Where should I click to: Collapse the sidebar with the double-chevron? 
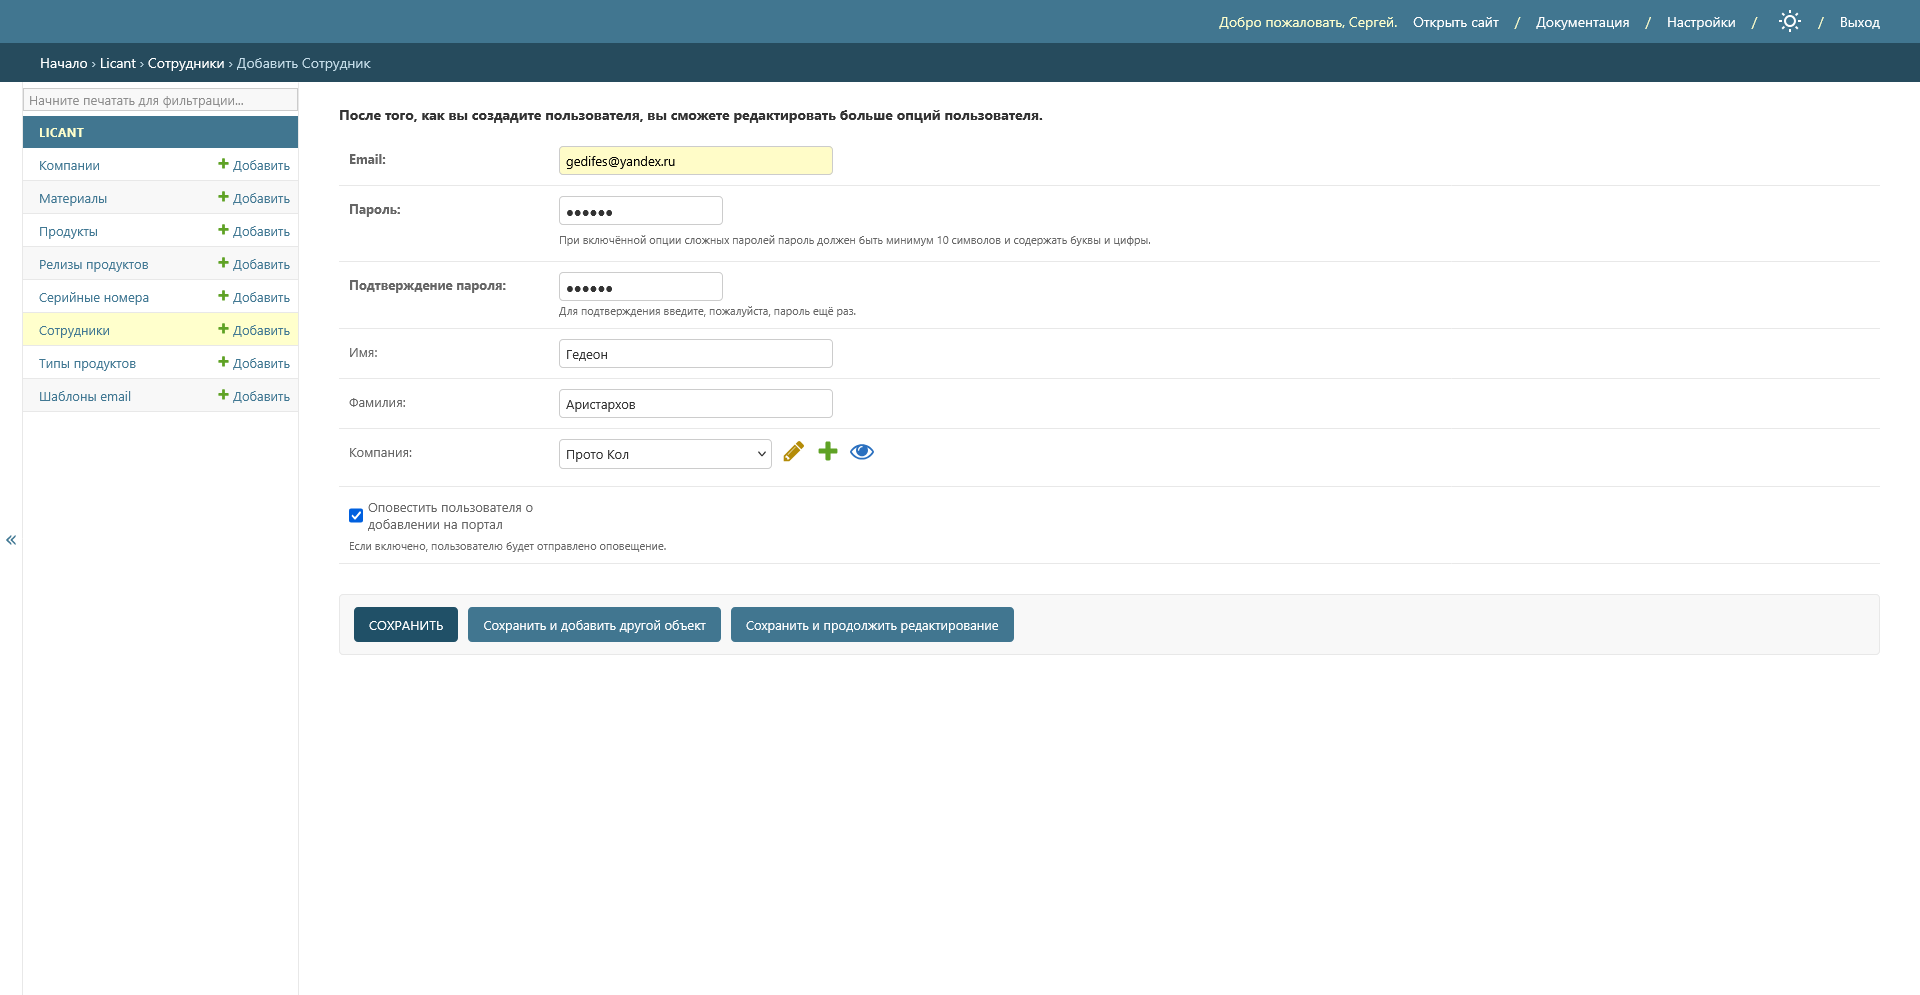tap(11, 540)
